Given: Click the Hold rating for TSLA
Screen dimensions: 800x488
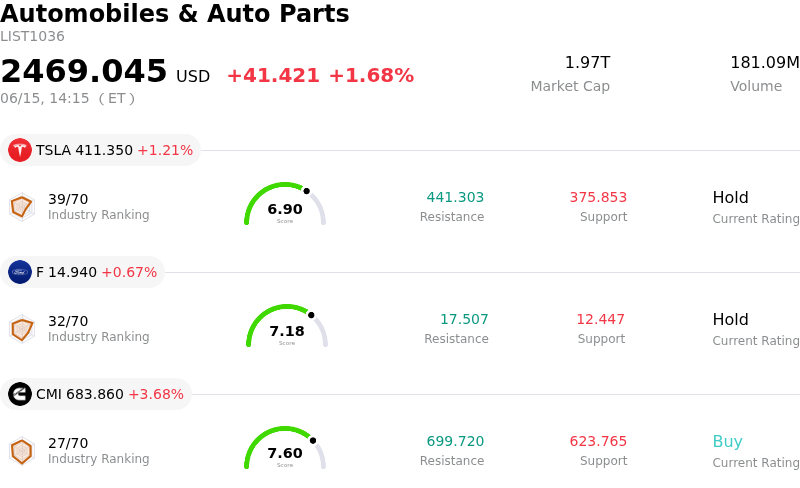Looking at the screenshot, I should coord(730,198).
